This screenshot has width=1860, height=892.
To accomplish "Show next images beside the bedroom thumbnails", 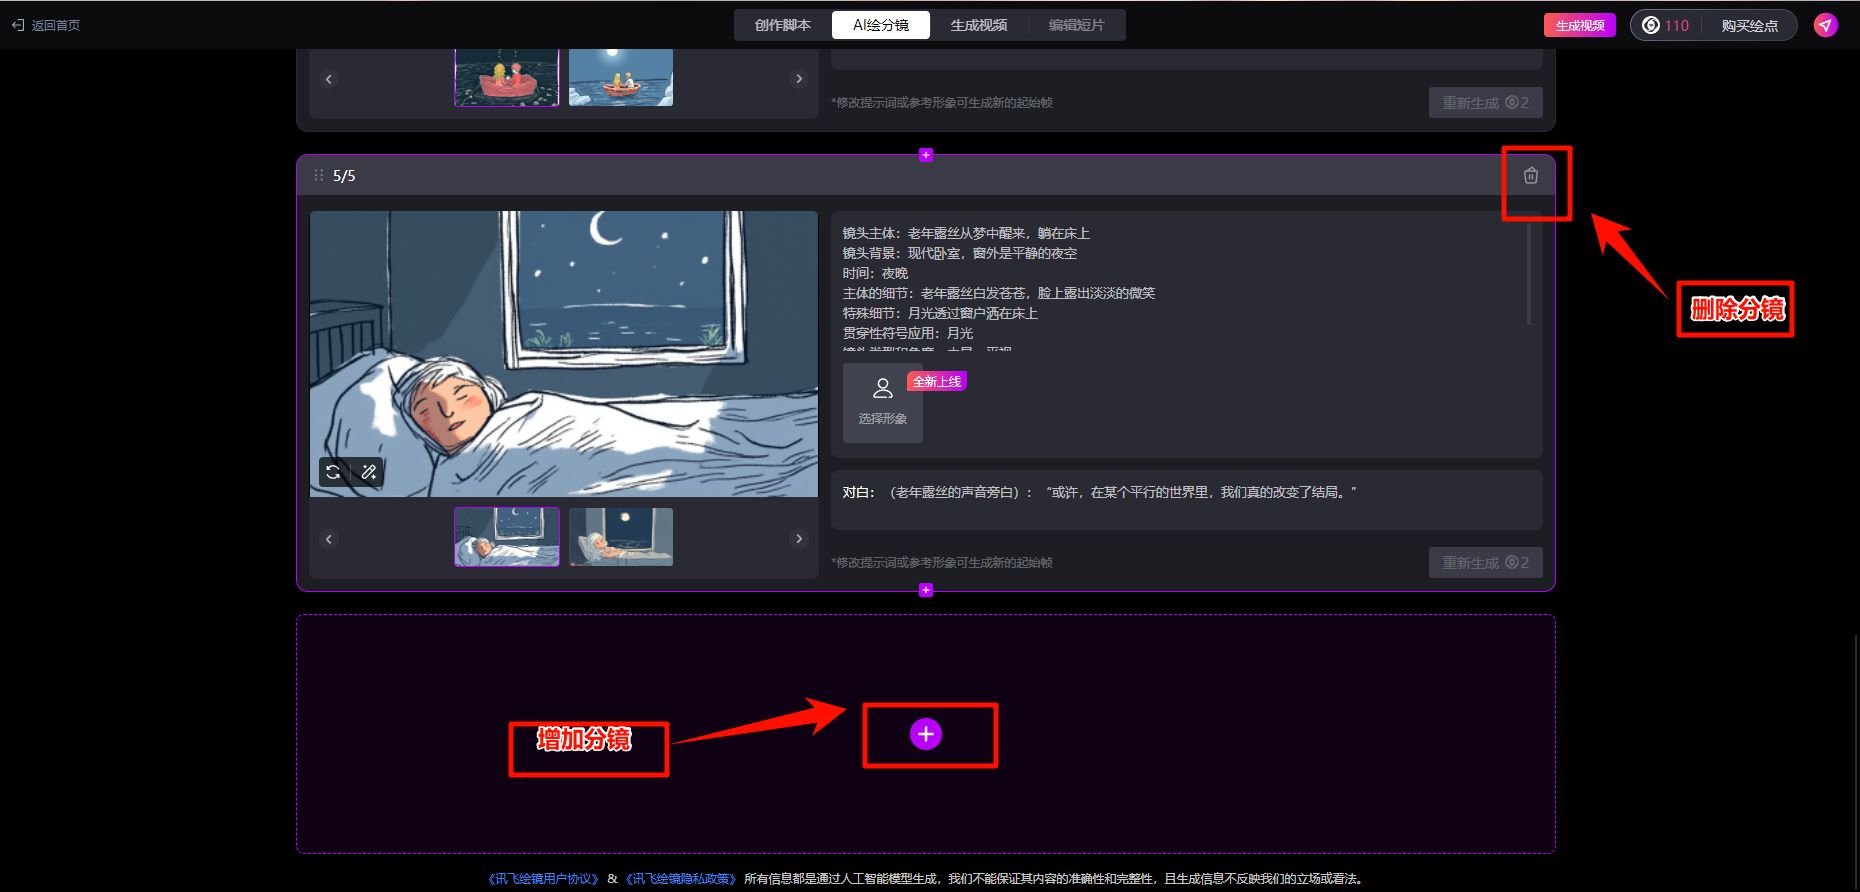I will 798,539.
